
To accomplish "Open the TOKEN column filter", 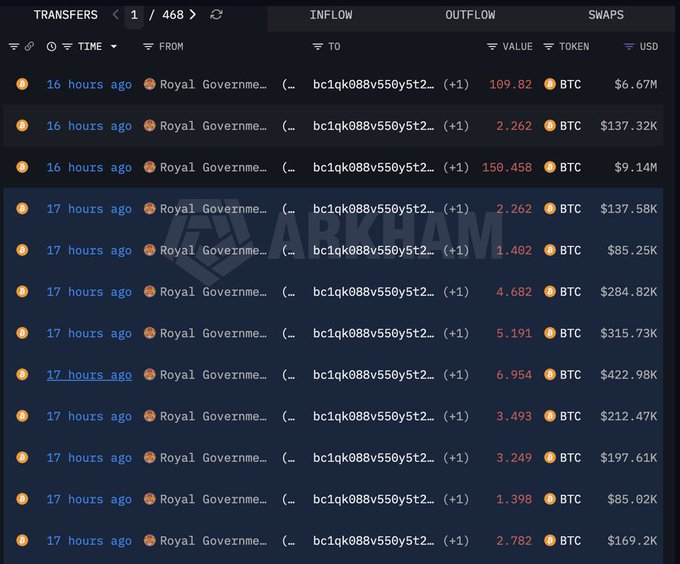I will (549, 46).
